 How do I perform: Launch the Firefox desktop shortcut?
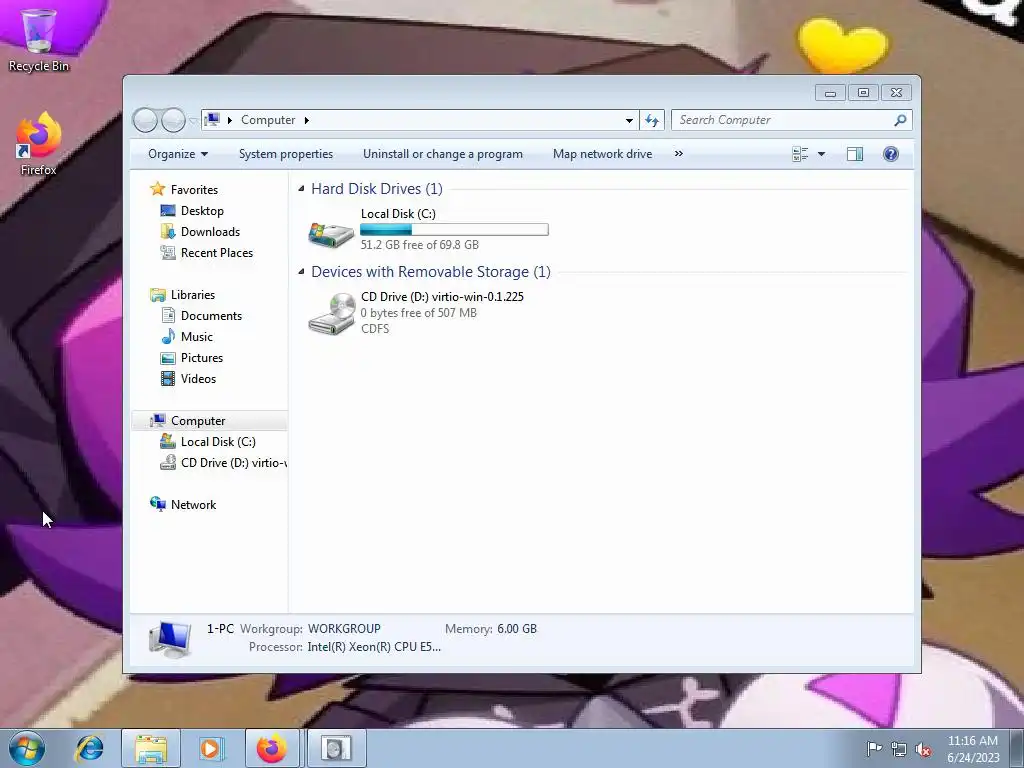(39, 144)
